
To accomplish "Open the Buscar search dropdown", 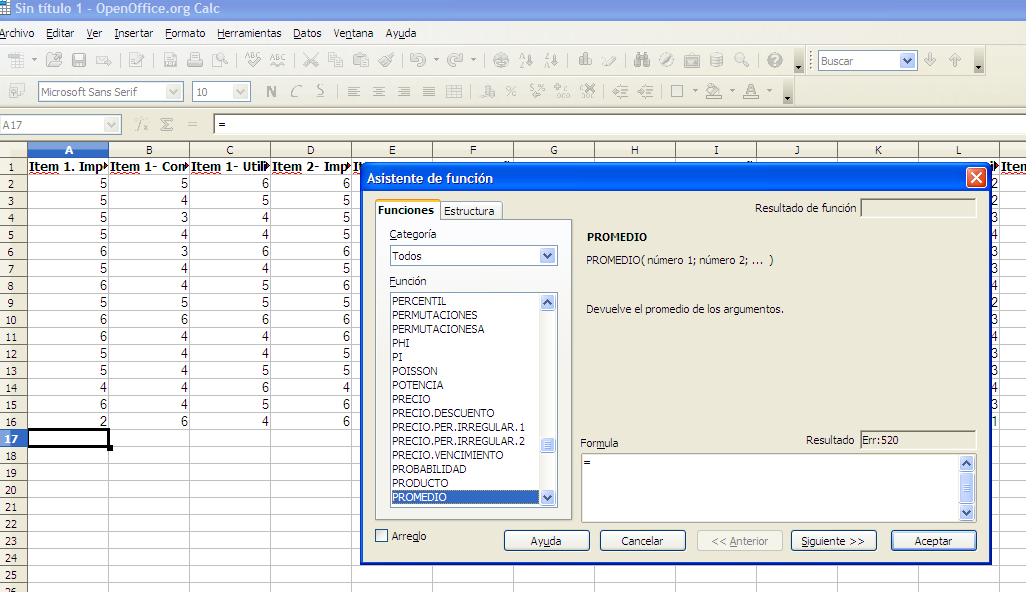I will [x=907, y=61].
